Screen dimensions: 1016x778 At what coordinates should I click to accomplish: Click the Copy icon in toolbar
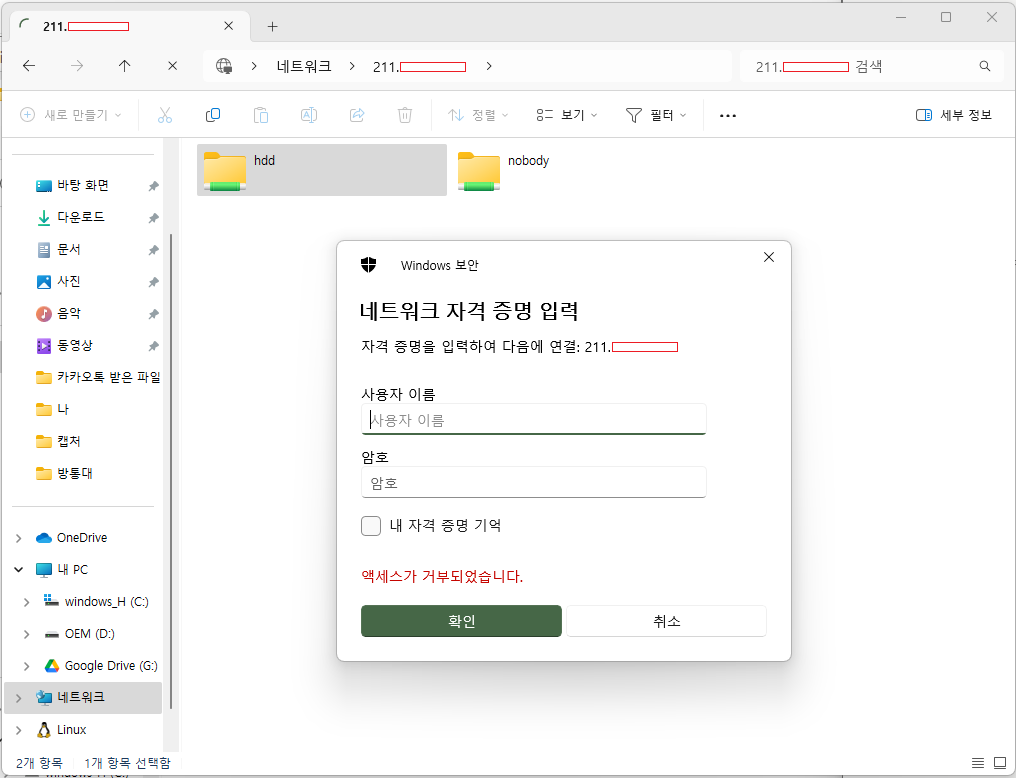click(213, 115)
